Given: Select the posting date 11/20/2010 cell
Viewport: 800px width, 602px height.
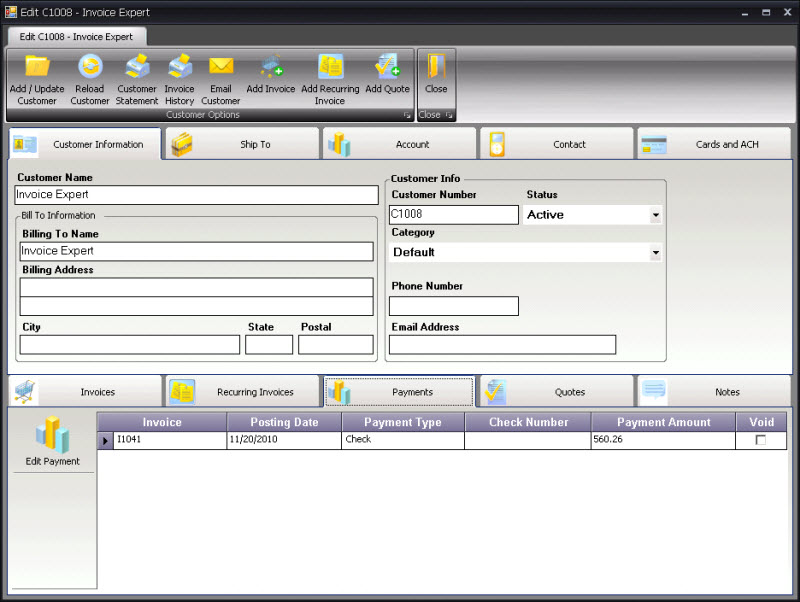Looking at the screenshot, I should [284, 440].
